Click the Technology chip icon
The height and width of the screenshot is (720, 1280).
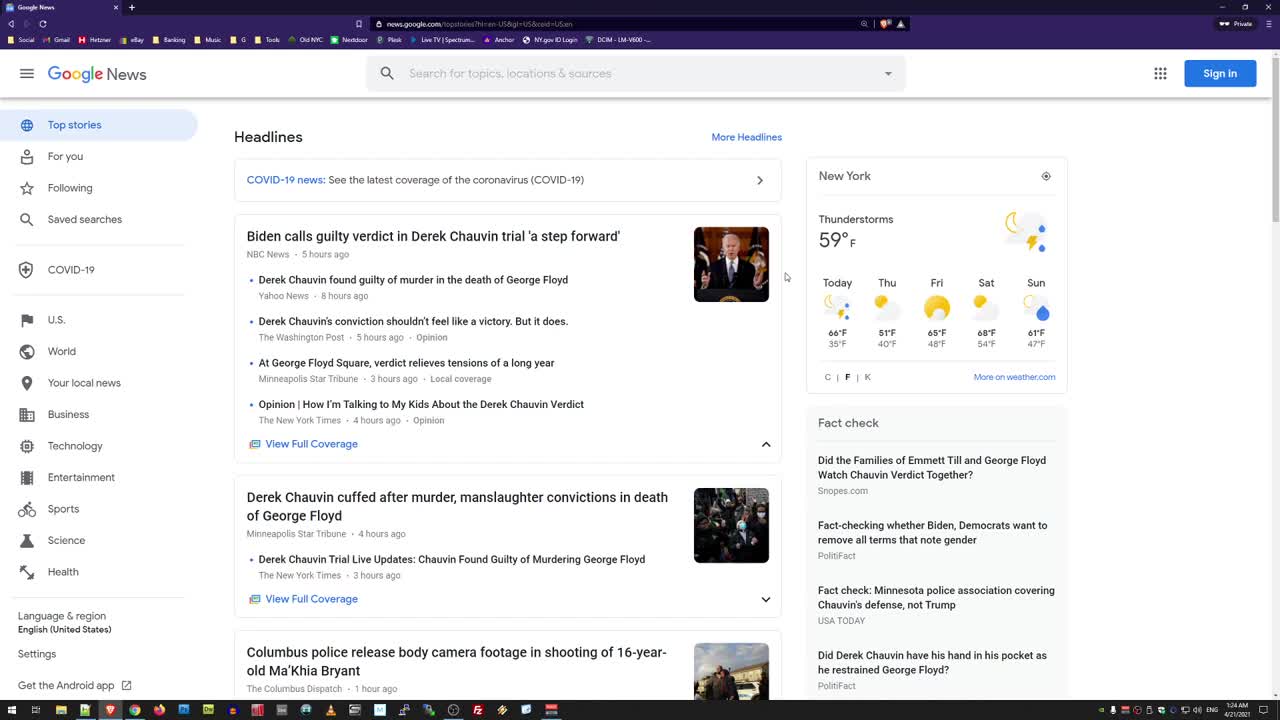pyautogui.click(x=27, y=446)
